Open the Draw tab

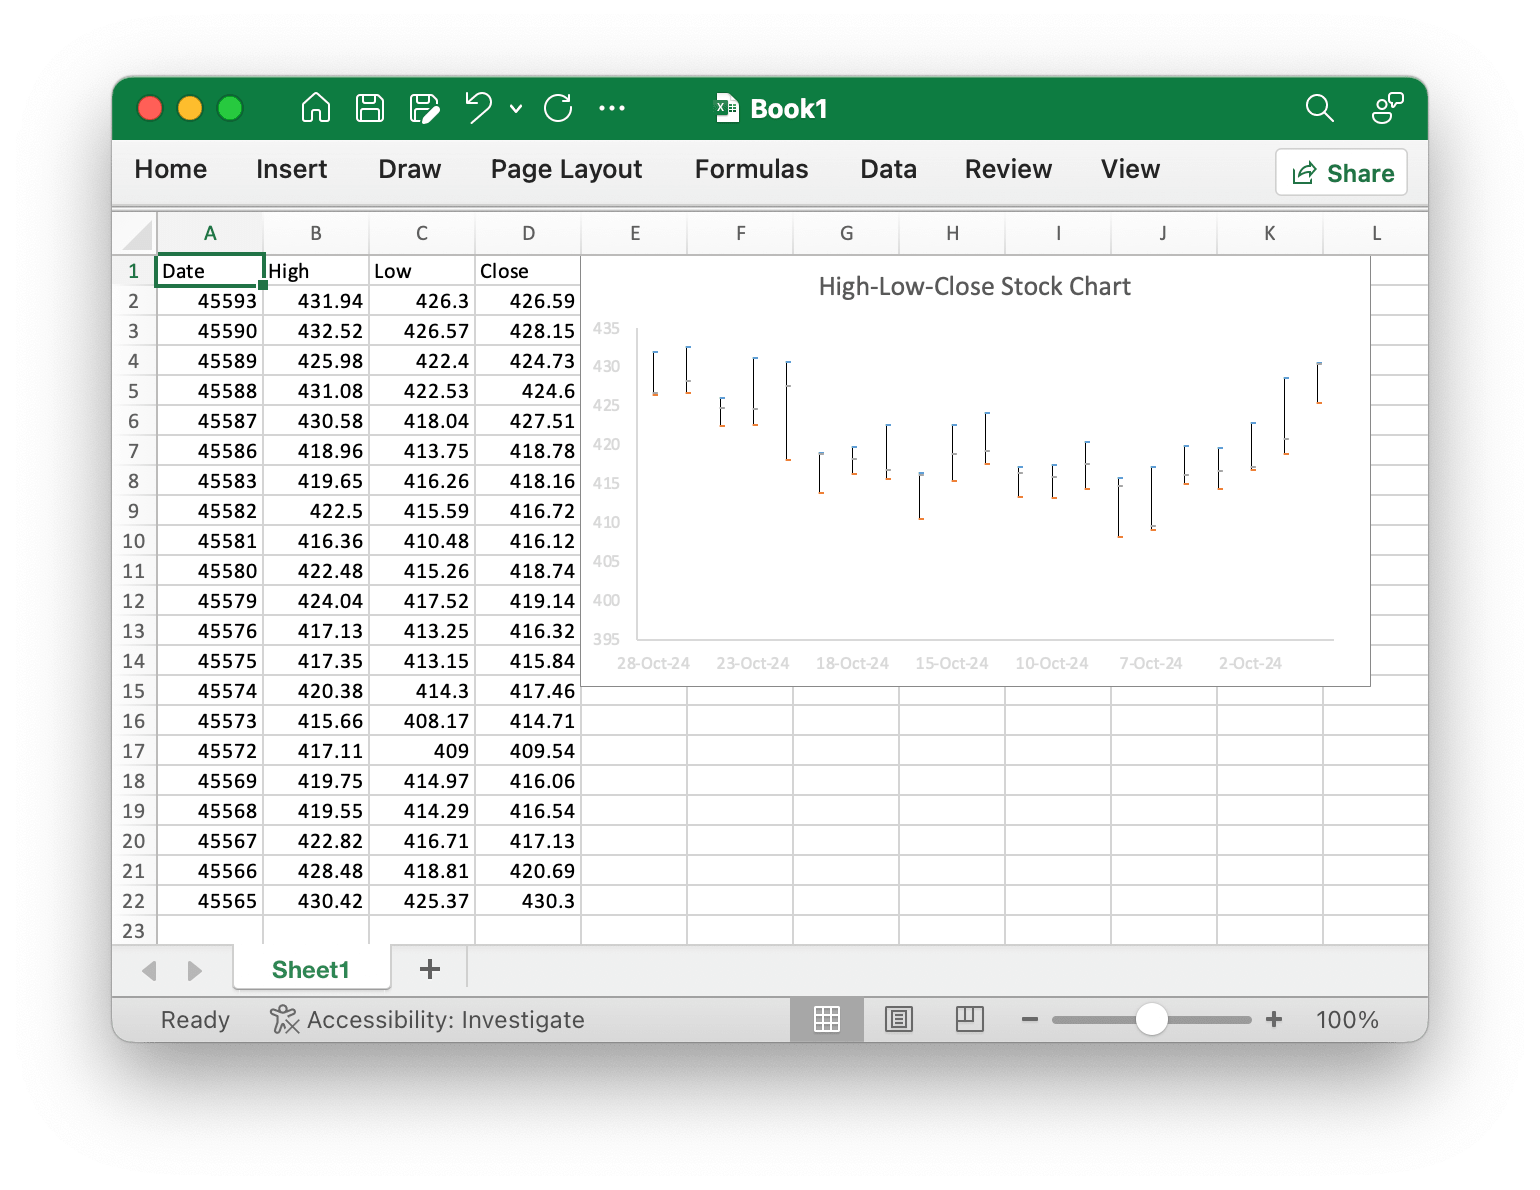[410, 169]
